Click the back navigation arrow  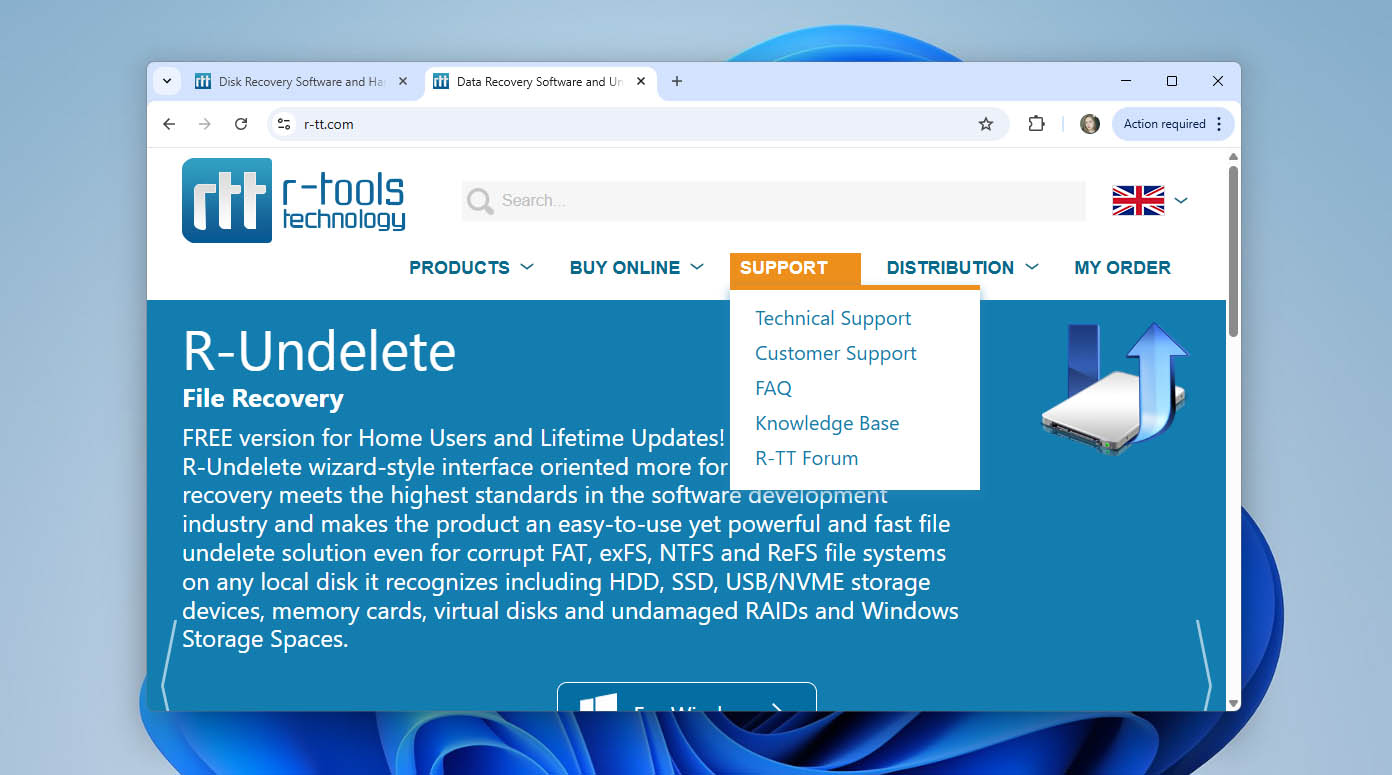(169, 124)
